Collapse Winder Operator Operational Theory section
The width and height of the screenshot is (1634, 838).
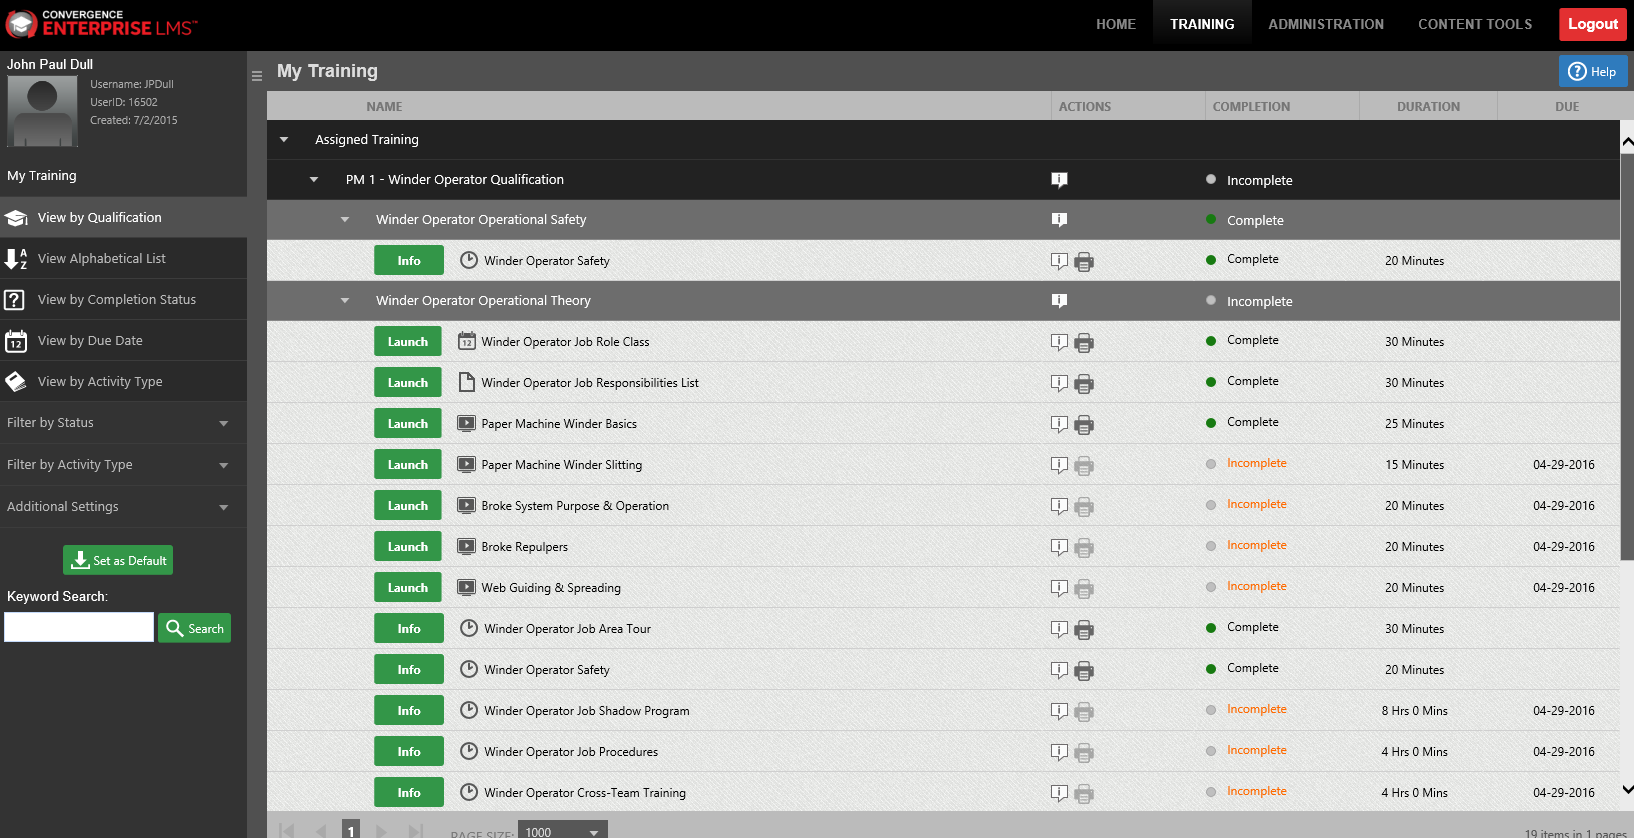pyautogui.click(x=345, y=301)
